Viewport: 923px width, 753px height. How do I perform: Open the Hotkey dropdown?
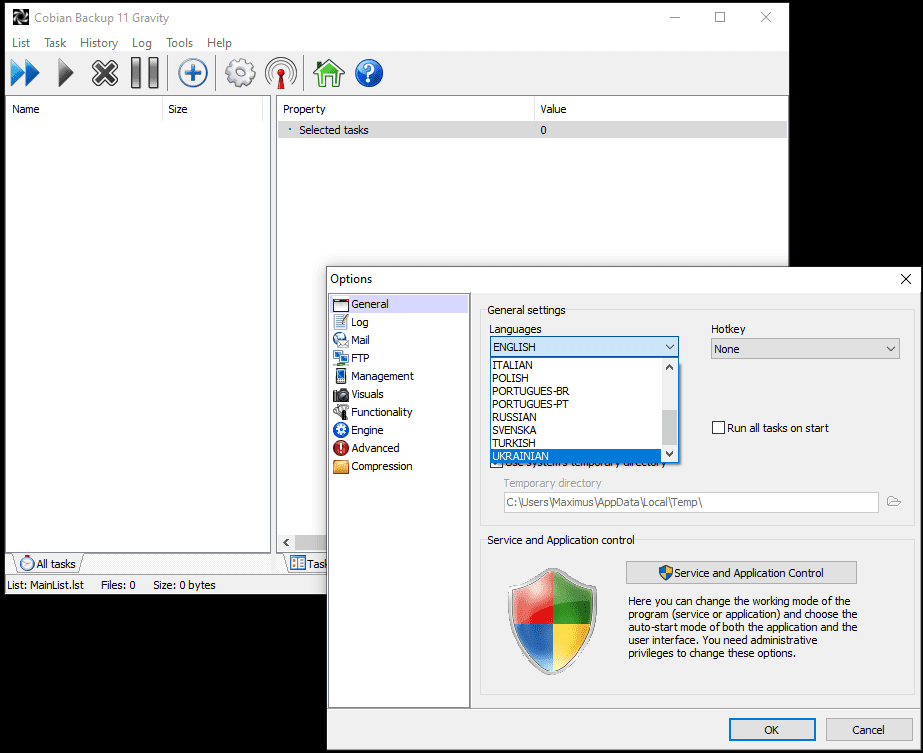pyautogui.click(x=805, y=349)
